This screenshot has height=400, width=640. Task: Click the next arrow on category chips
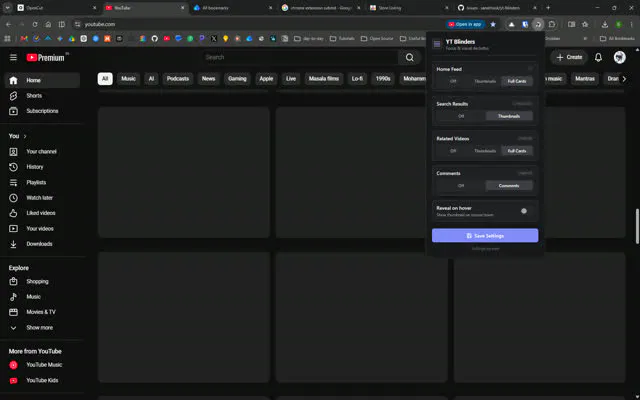click(x=624, y=79)
